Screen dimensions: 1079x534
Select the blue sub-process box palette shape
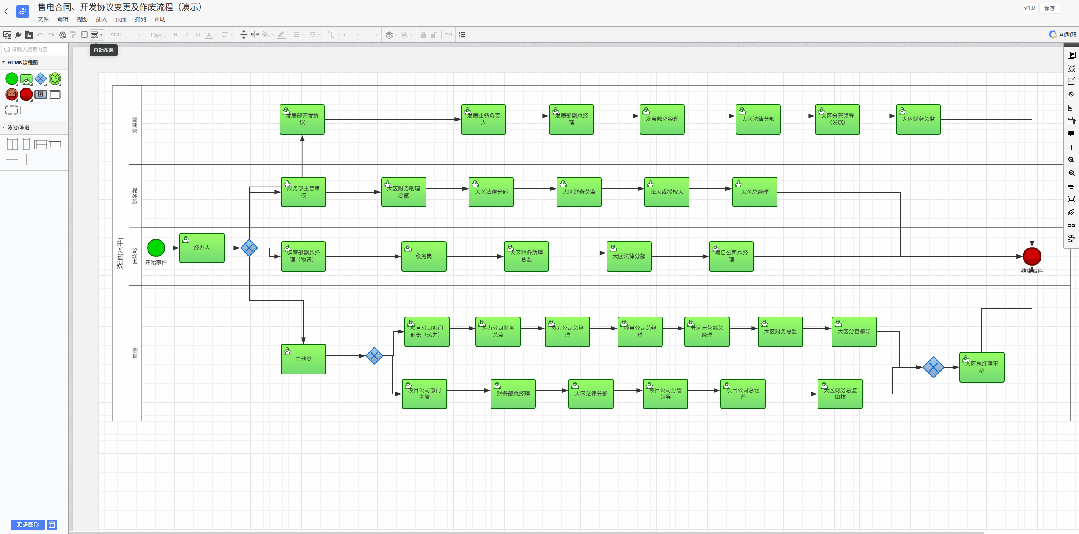41,94
